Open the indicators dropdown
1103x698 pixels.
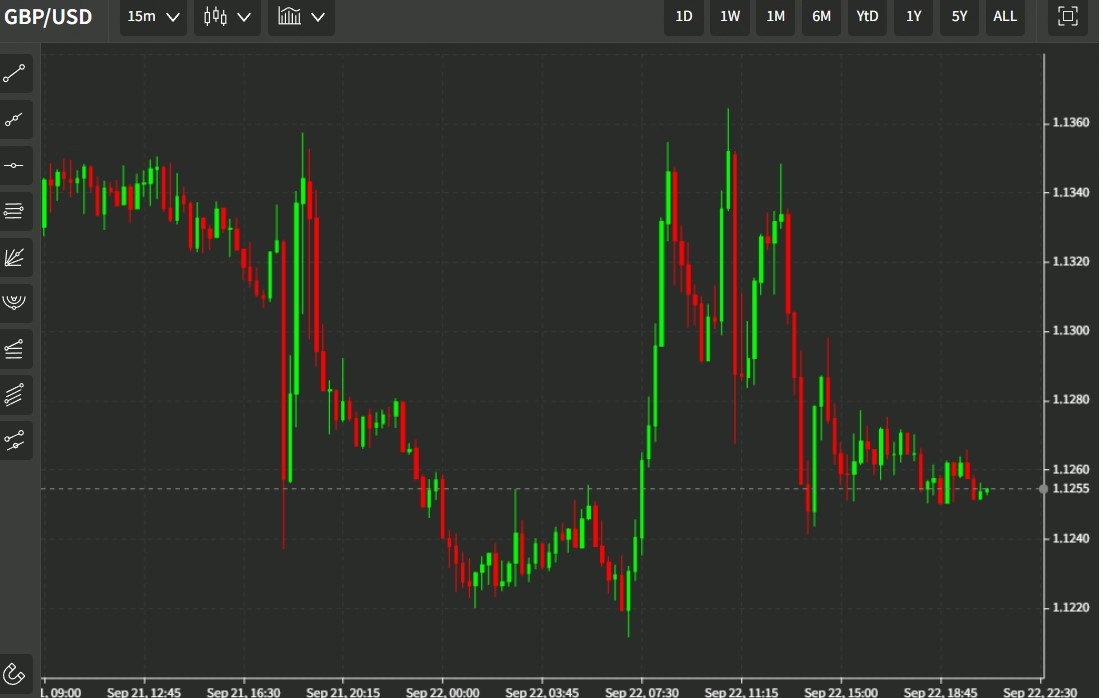point(301,16)
